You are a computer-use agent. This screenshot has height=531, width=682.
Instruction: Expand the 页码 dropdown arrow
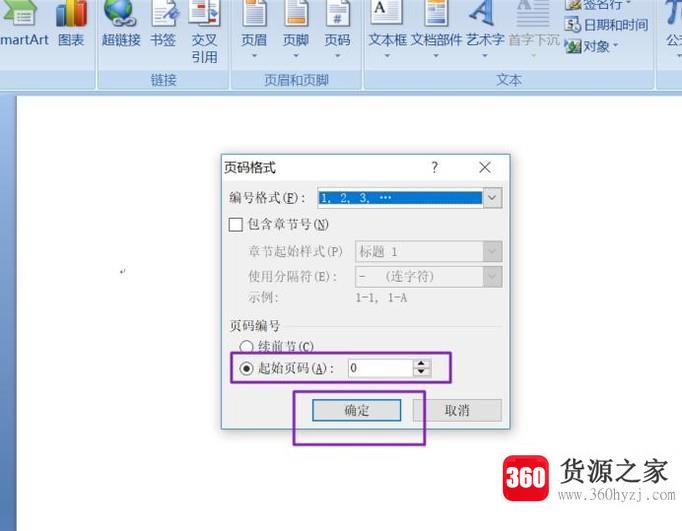pyautogui.click(x=338, y=56)
